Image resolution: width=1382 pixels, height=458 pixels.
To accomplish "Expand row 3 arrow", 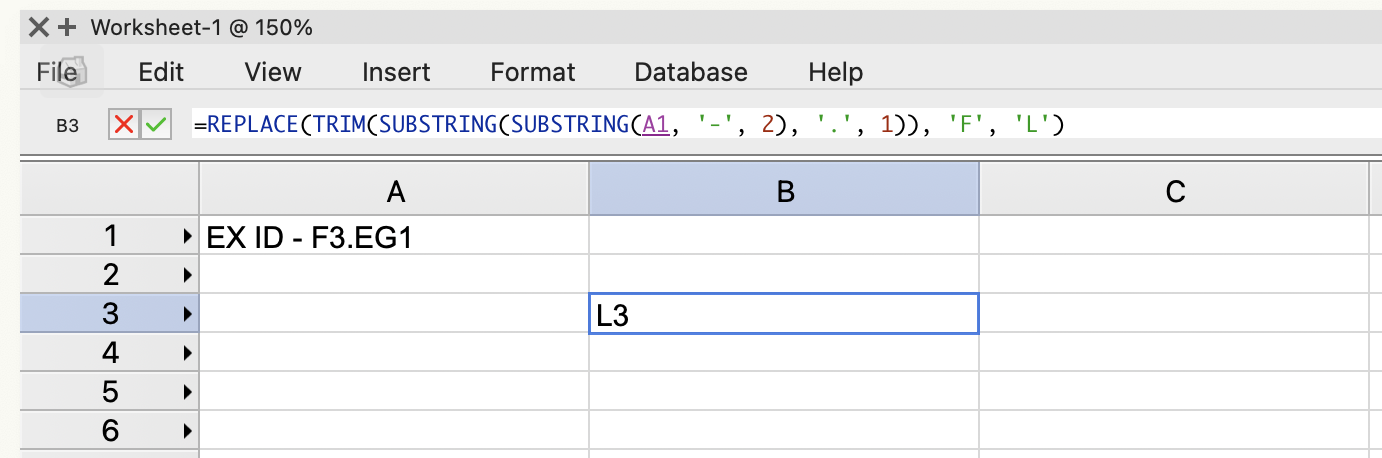I will 187,314.
